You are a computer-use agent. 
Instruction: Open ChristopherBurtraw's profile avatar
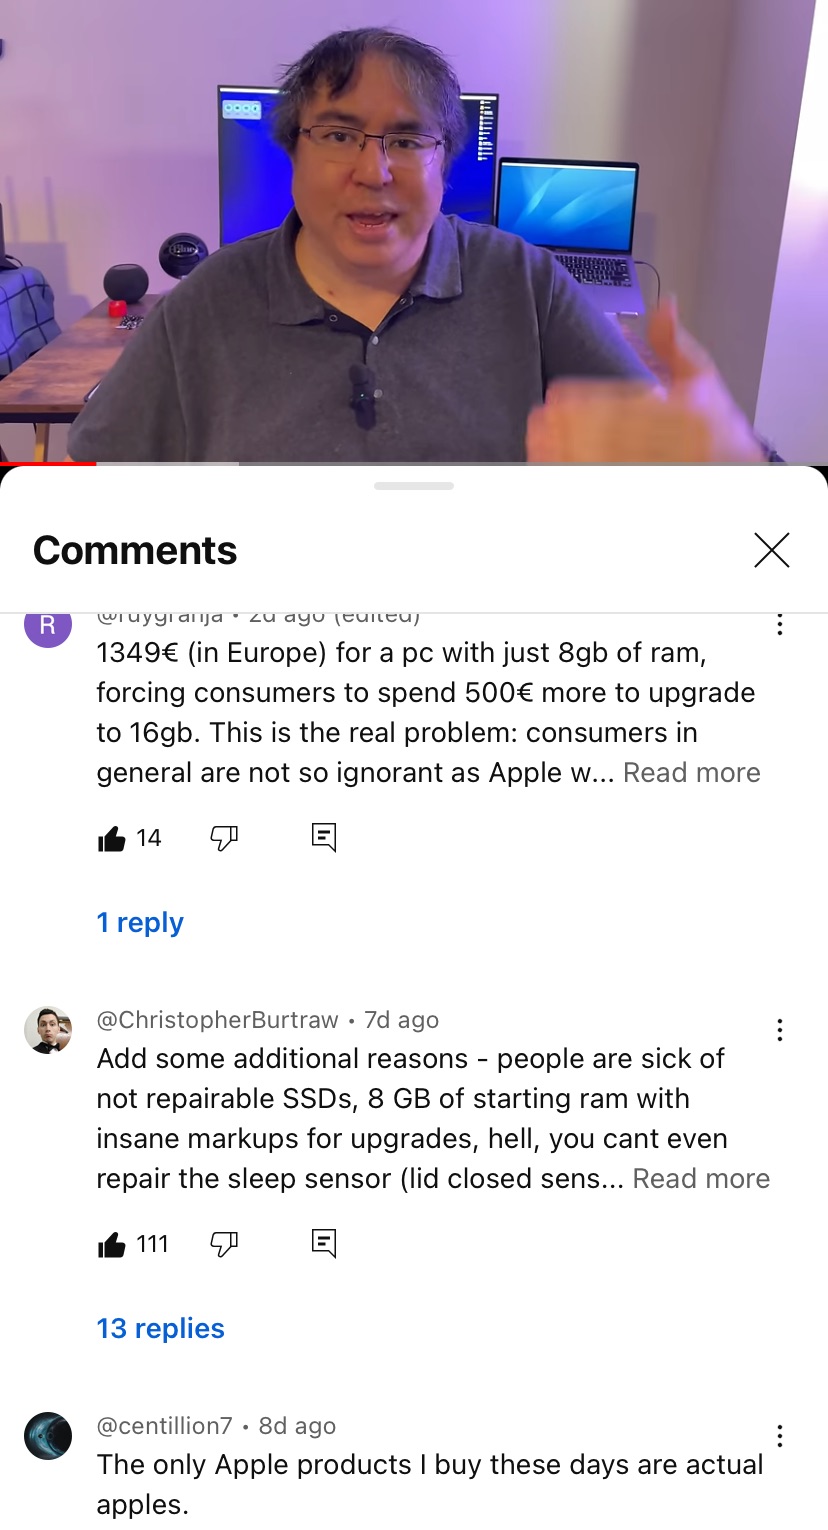coord(48,1030)
